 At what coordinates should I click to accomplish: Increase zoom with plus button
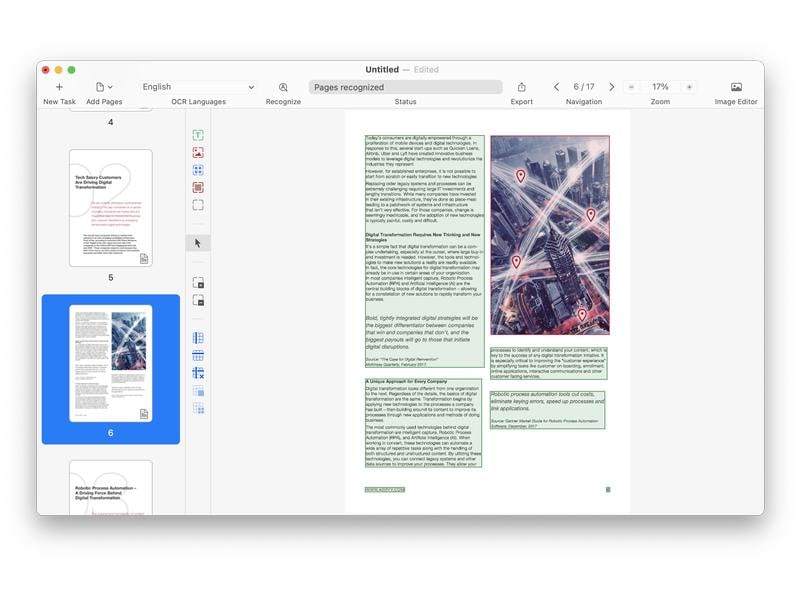[x=689, y=87]
